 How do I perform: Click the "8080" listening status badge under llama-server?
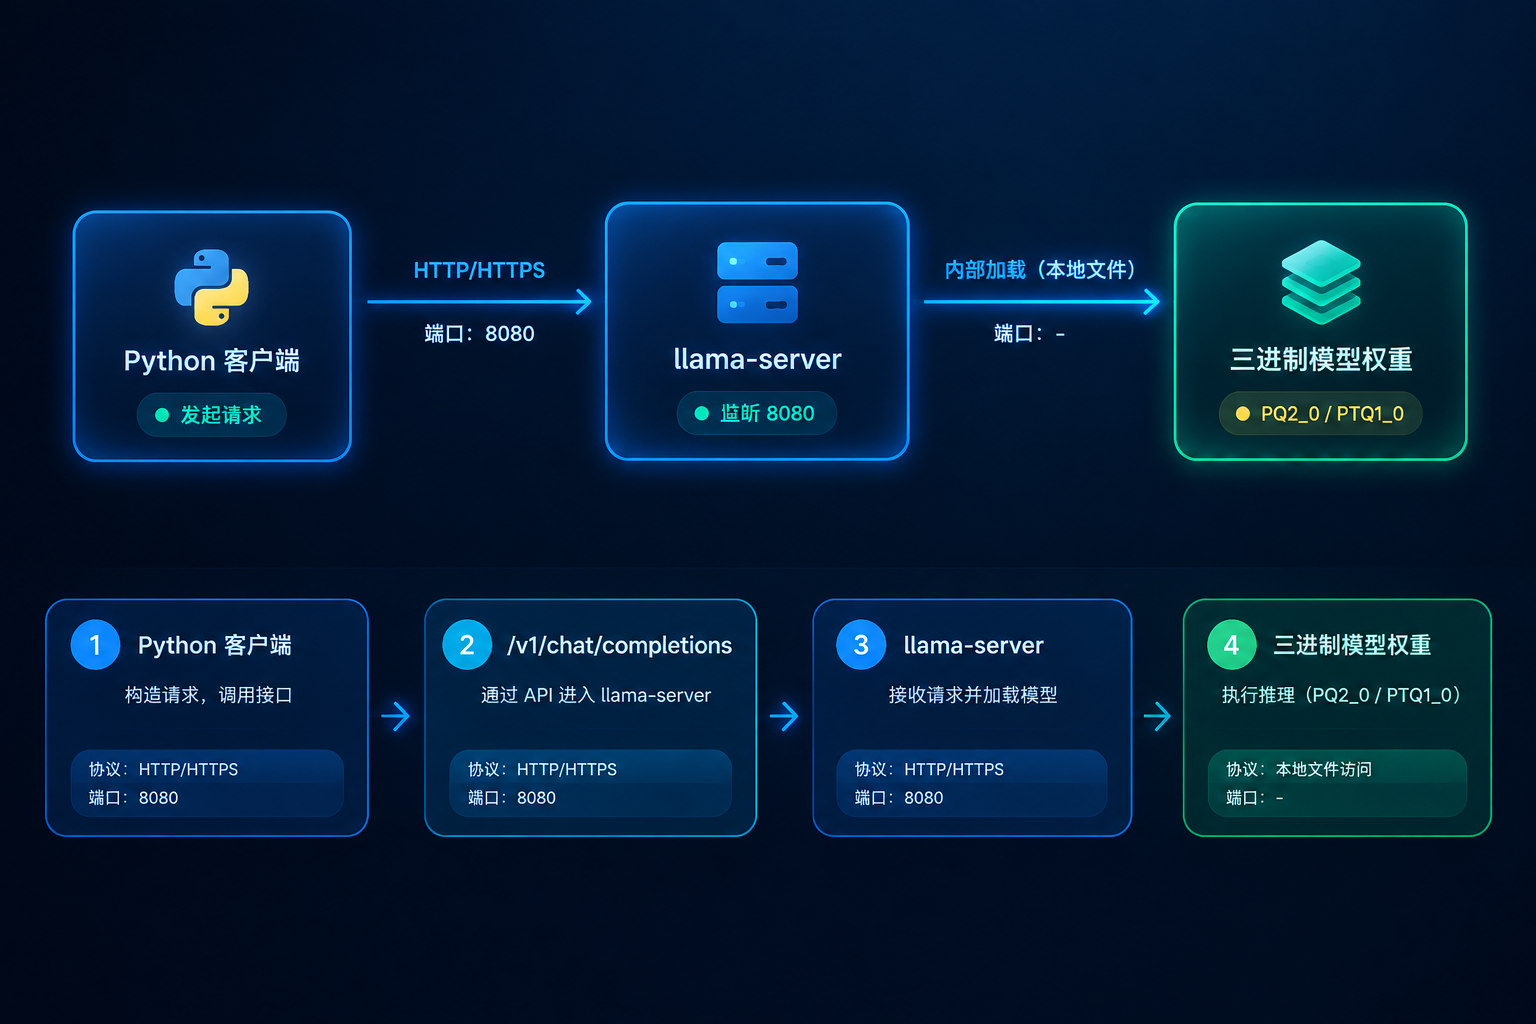[757, 413]
